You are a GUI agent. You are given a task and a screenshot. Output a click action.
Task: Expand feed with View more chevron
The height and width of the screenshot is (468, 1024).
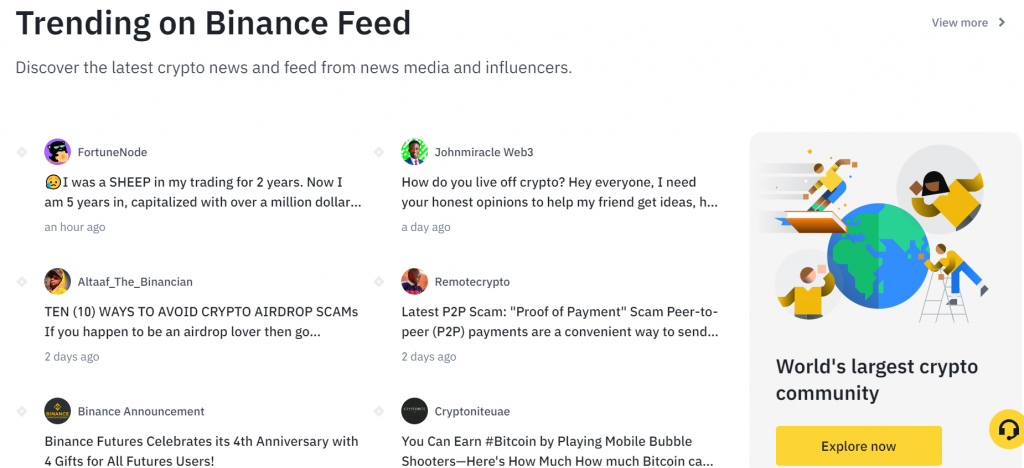(1002, 23)
